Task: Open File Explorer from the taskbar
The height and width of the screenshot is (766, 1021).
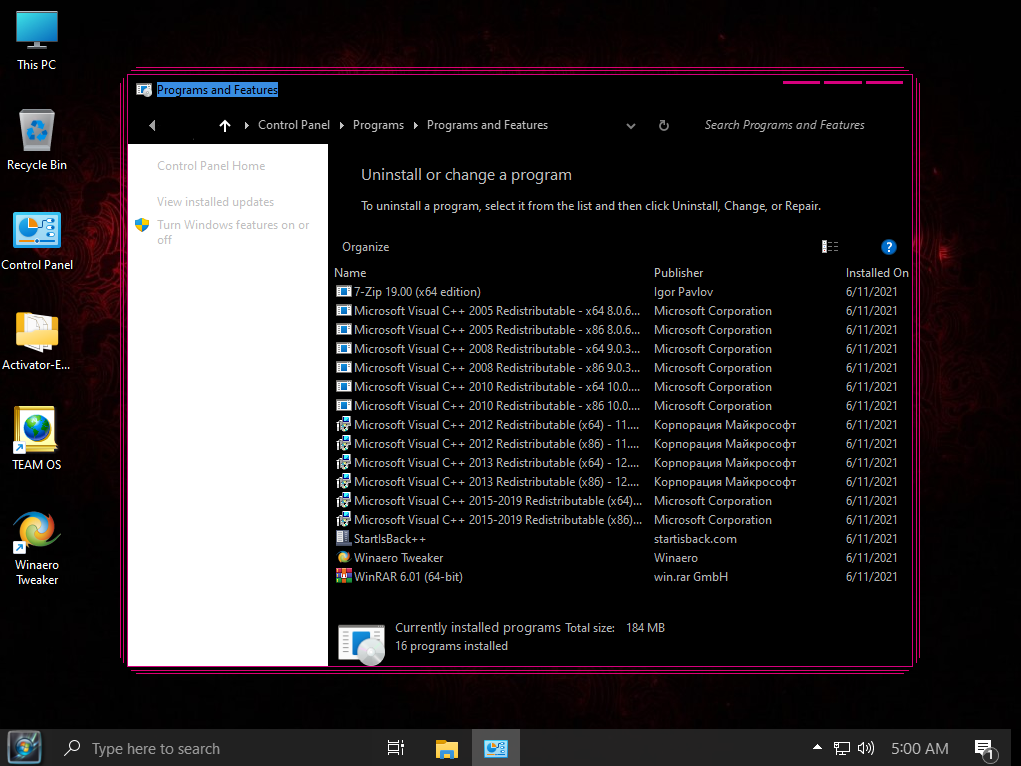Action: tap(447, 748)
